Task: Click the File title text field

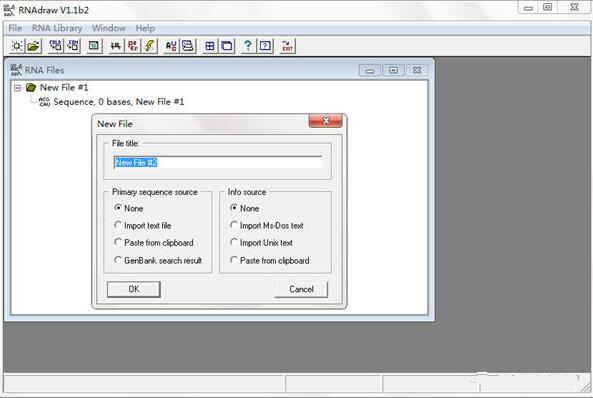Action: click(217, 163)
